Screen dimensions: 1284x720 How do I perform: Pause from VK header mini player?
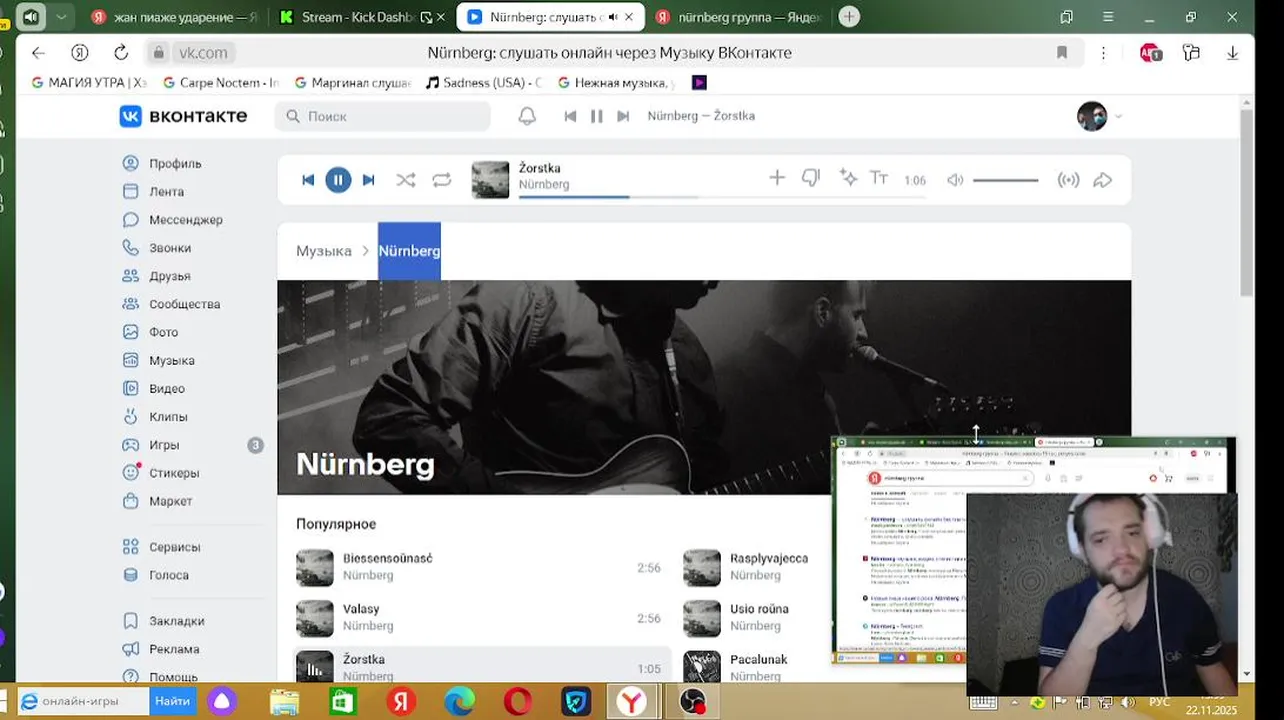[x=597, y=116]
